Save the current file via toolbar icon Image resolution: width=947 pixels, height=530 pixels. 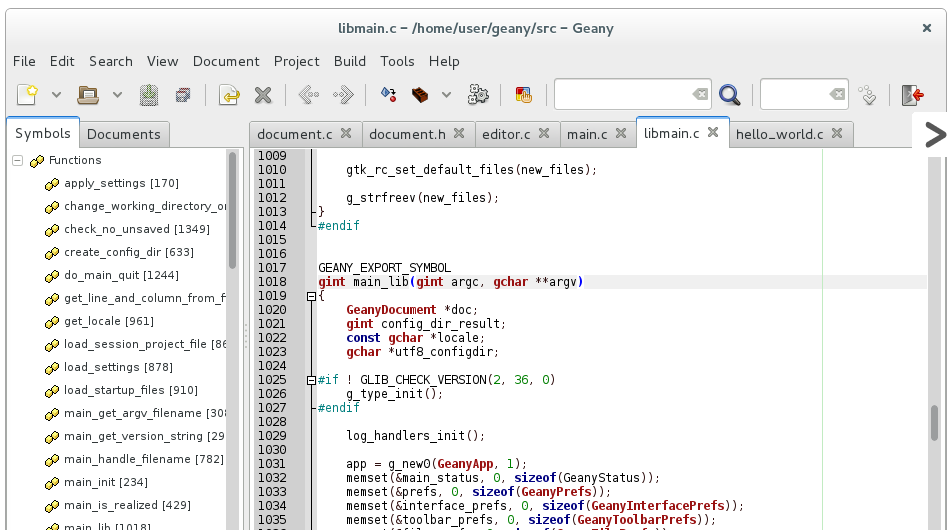tap(149, 95)
